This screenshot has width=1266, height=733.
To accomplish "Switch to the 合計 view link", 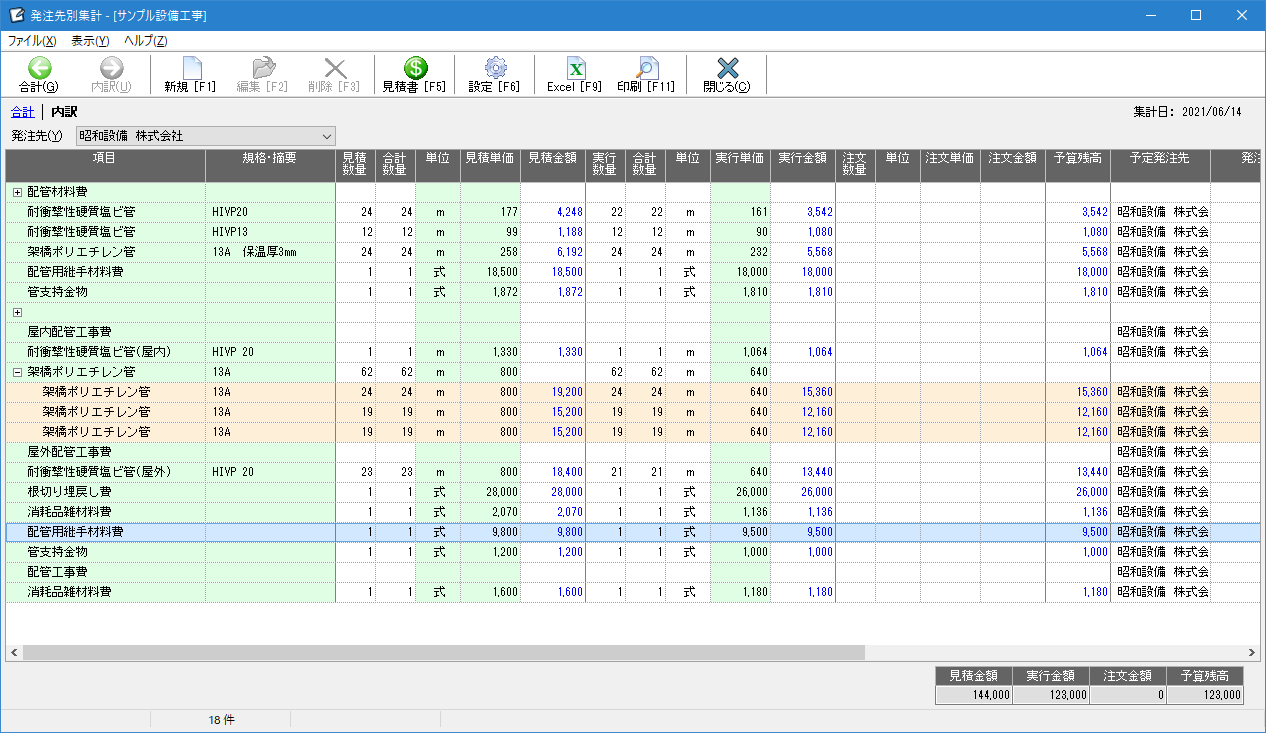I will click(22, 112).
